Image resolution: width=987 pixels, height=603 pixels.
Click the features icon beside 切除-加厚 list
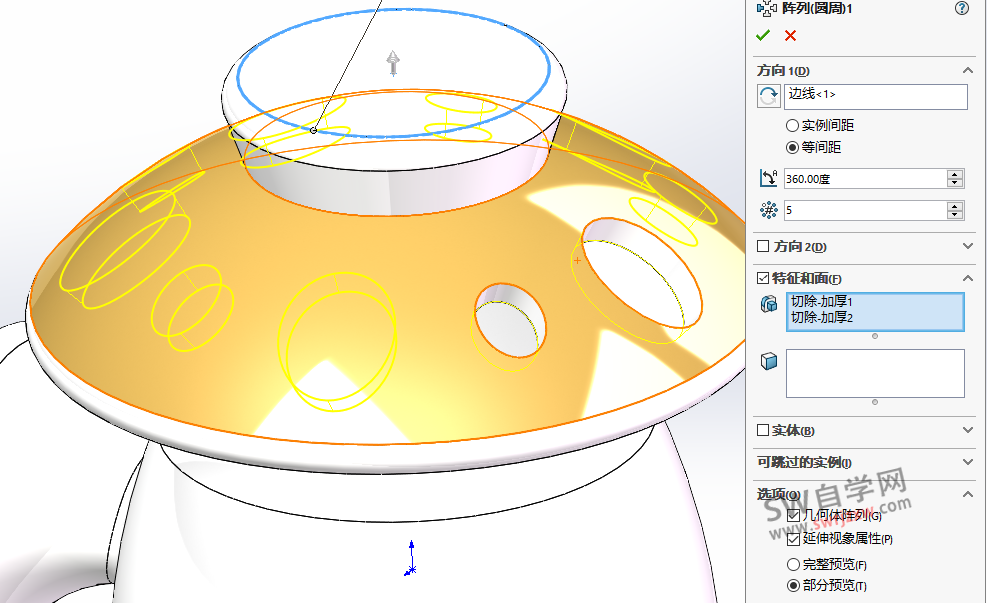pyautogui.click(x=769, y=304)
